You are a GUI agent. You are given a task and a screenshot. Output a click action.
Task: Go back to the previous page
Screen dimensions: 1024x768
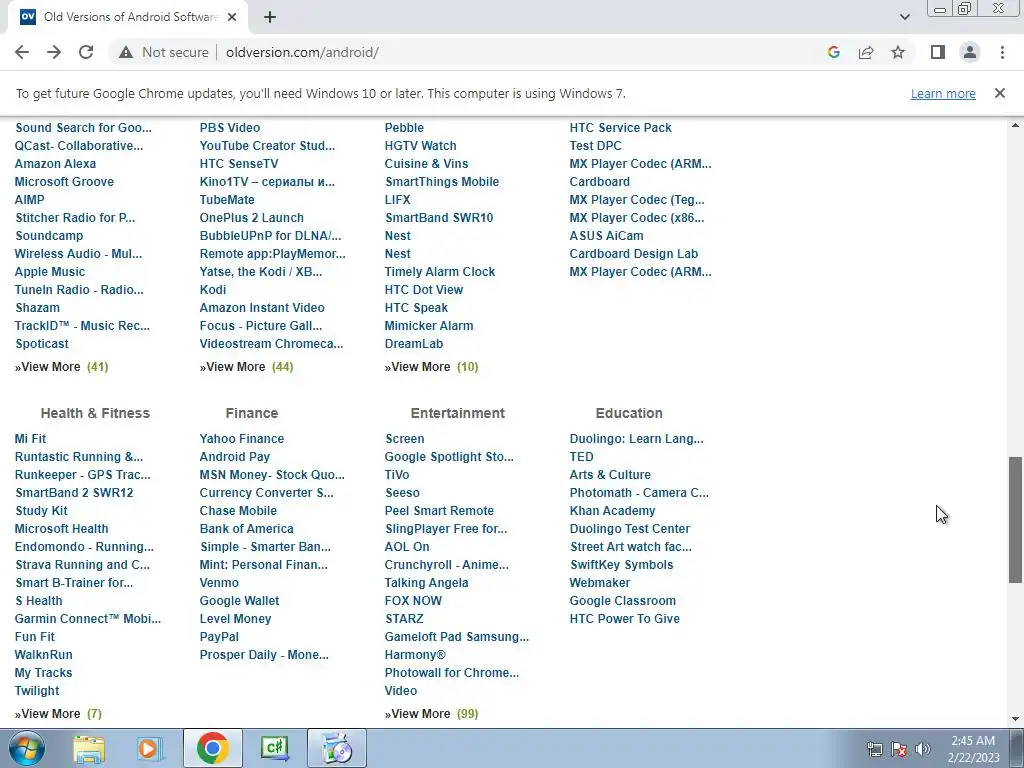click(22, 52)
